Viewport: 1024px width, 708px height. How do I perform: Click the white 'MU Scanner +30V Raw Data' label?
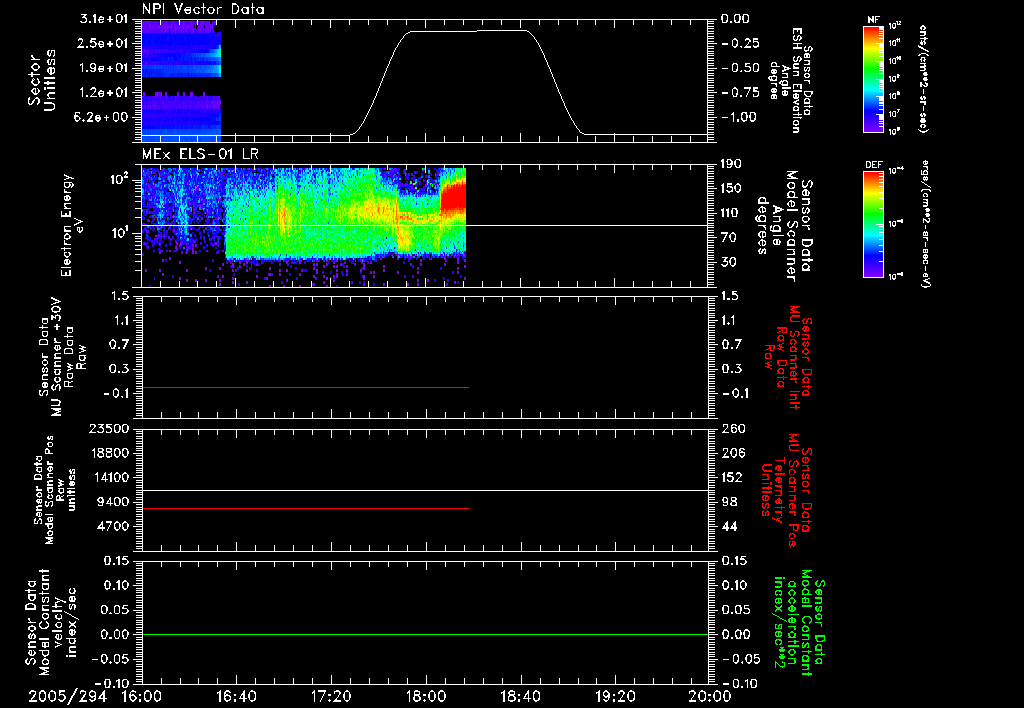click(62, 357)
